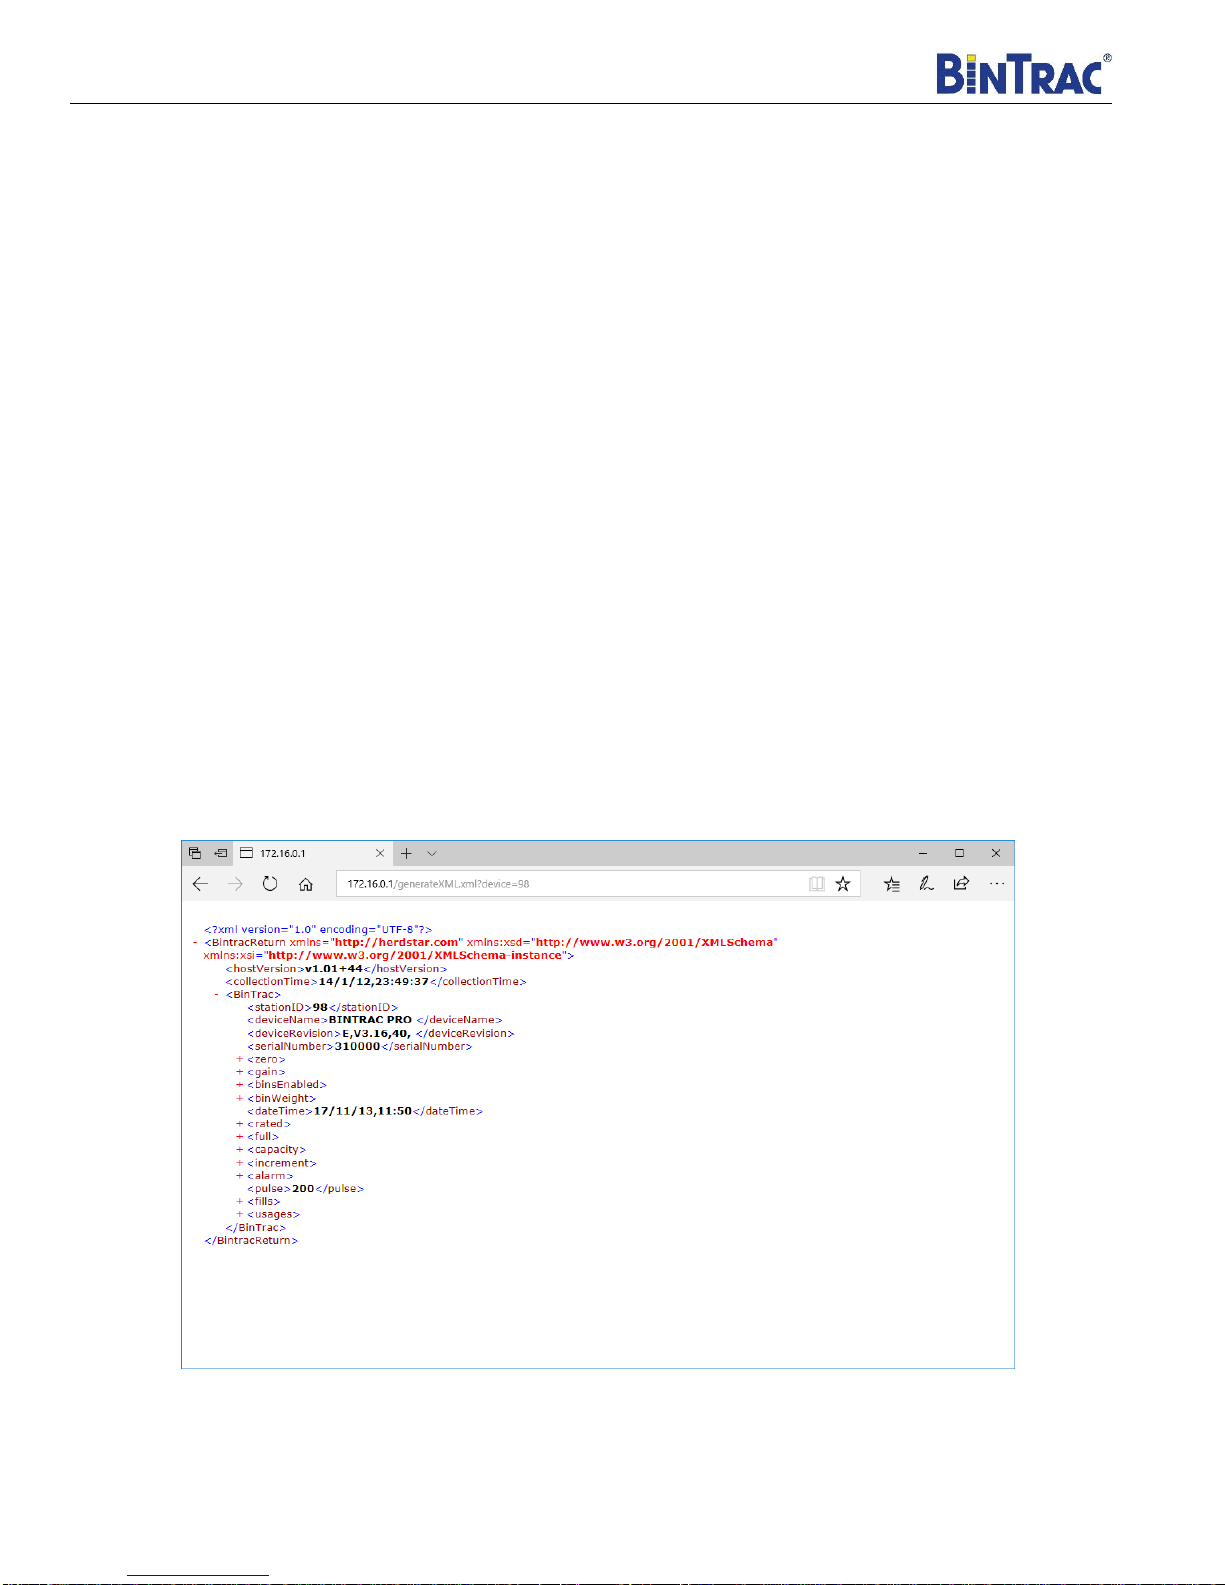Click the forward navigation arrow
Viewport: 1225px width, 1585px height.
[235, 884]
